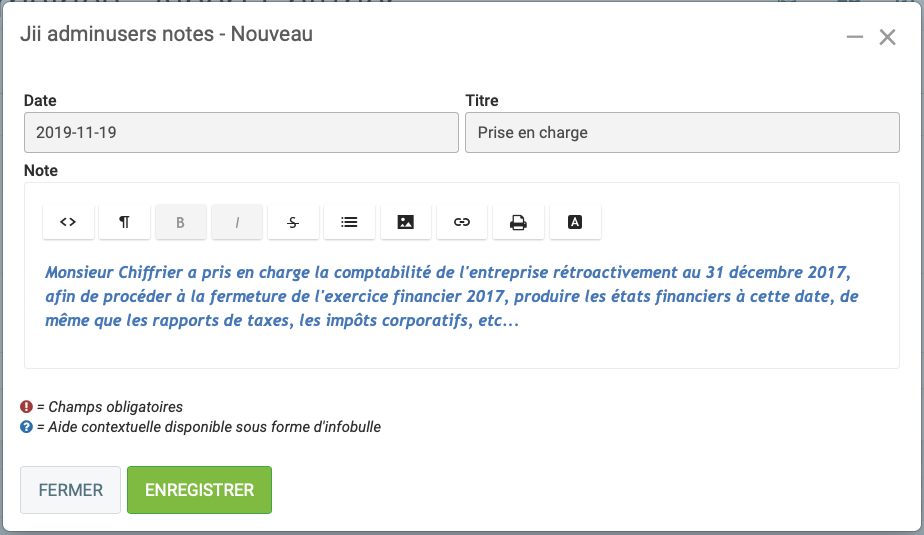
Task: Apply strikethrough to the note text
Action: coord(293,222)
